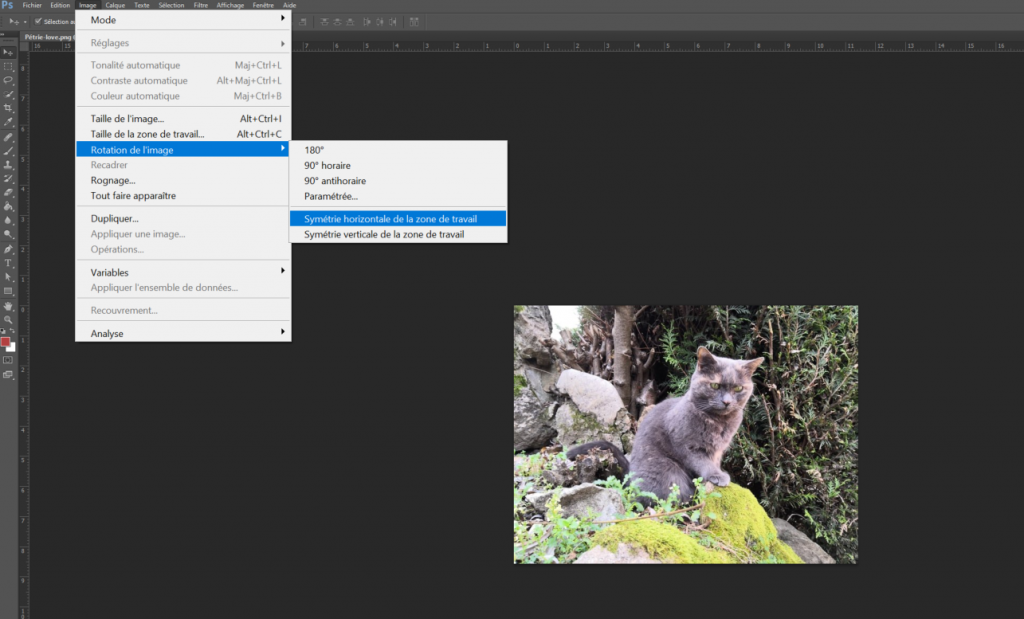Open the Affichage menu
The image size is (1024, 619).
point(230,5)
